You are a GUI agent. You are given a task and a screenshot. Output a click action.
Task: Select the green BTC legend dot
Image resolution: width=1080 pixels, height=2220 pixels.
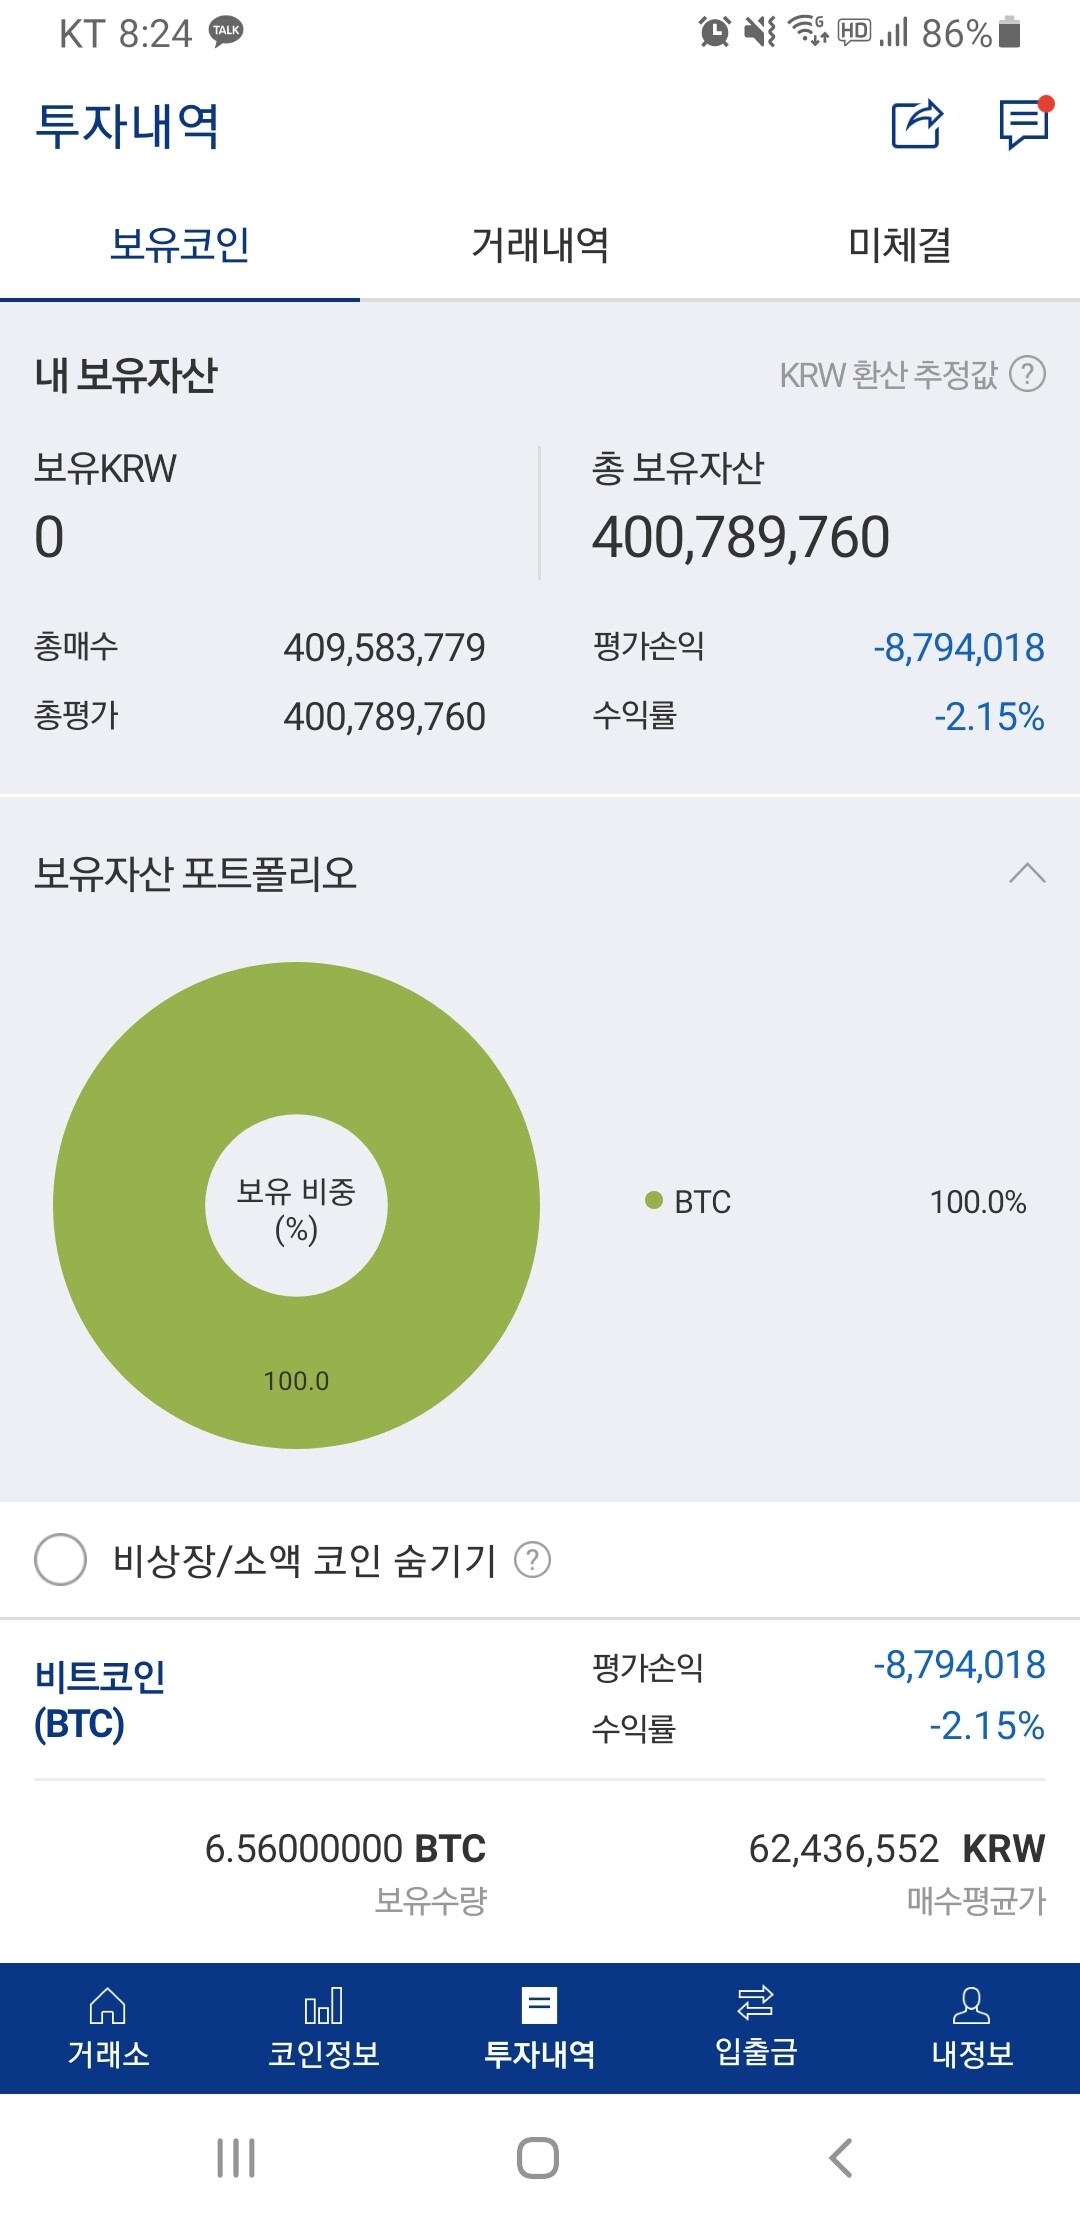(x=655, y=1202)
